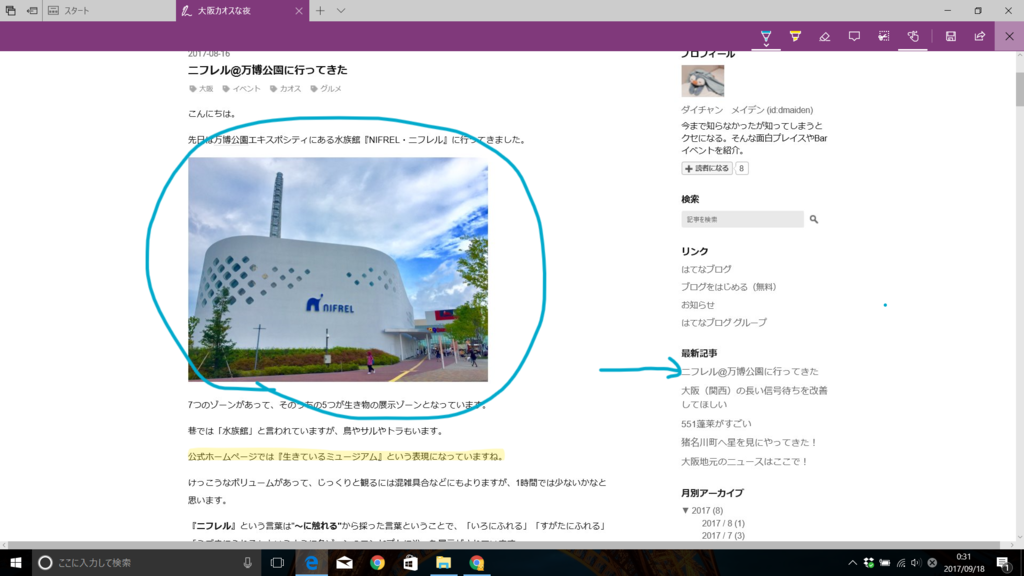This screenshot has width=1024, height=576.
Task: Open Mail from the taskbar
Action: (344, 562)
